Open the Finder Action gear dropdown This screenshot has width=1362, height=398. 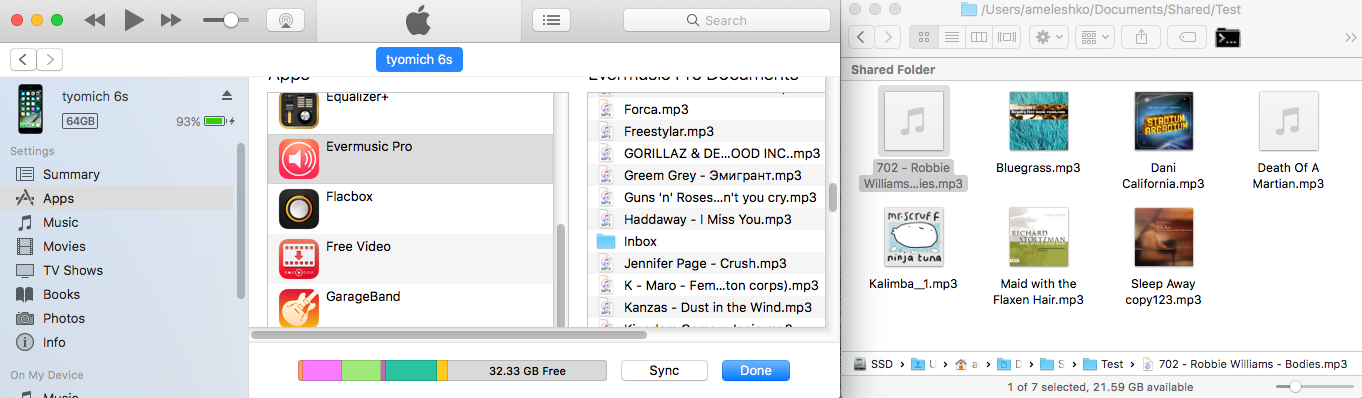pos(1048,37)
